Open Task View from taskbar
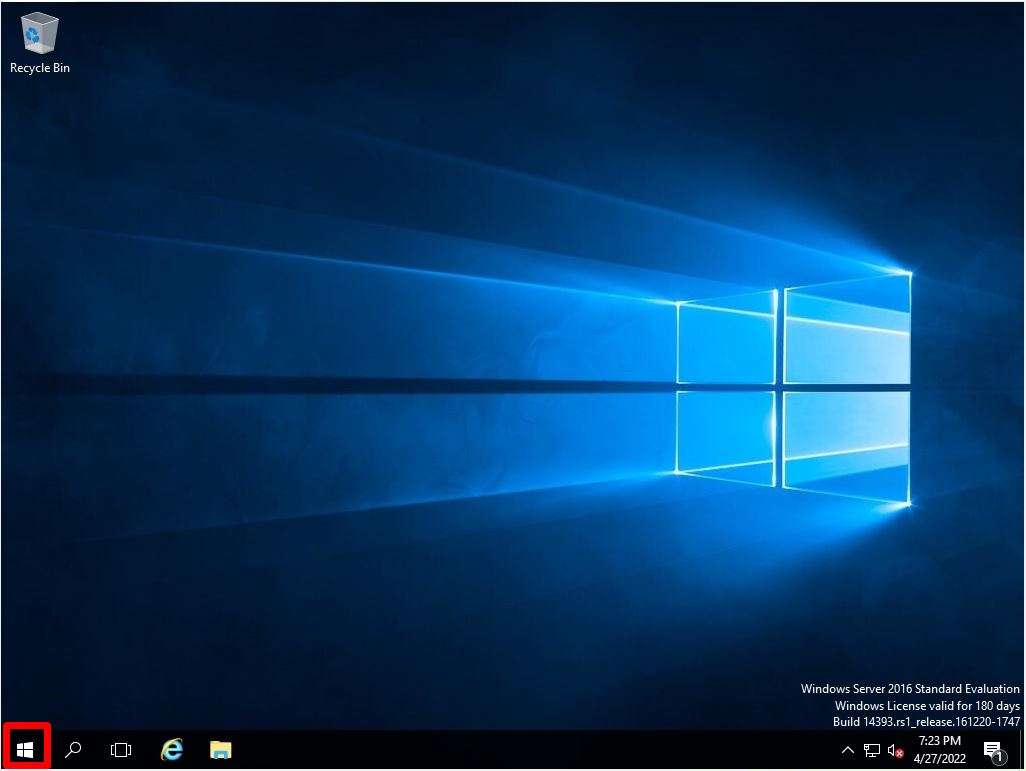The height and width of the screenshot is (771, 1026). tap(121, 749)
